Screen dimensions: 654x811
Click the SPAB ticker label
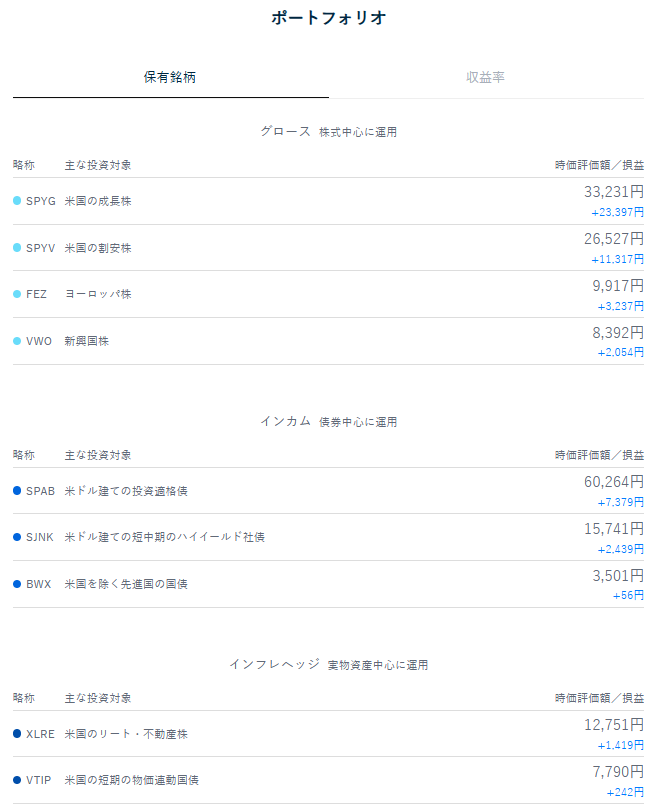pos(40,491)
